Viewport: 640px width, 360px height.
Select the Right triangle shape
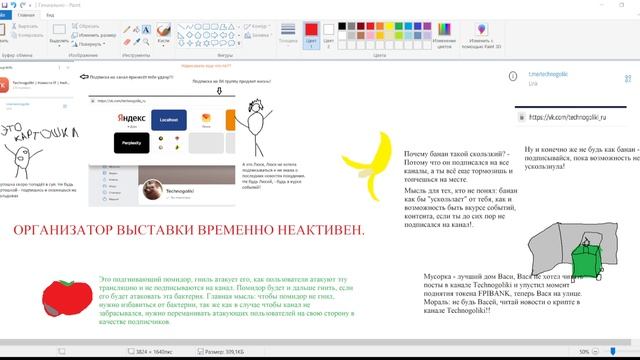pos(181,36)
